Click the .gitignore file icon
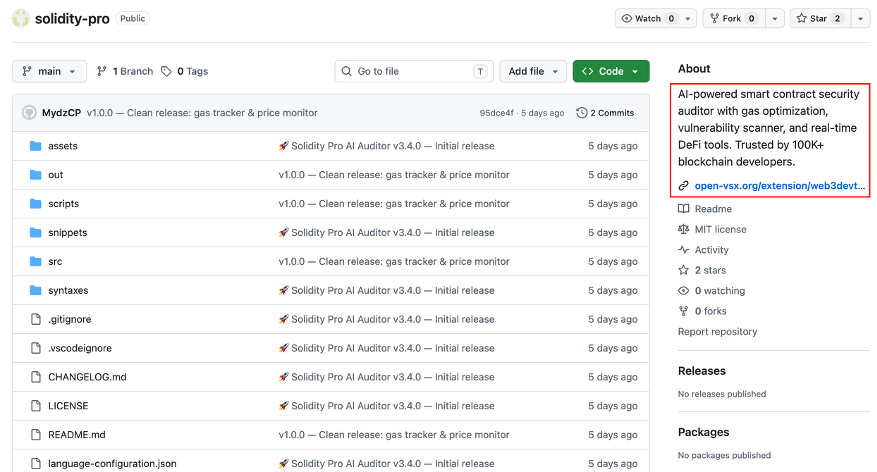 36,319
